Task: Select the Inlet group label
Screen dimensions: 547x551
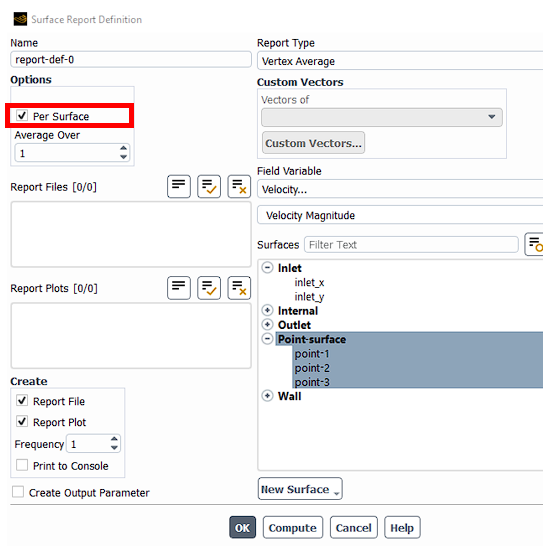Action: tap(289, 268)
